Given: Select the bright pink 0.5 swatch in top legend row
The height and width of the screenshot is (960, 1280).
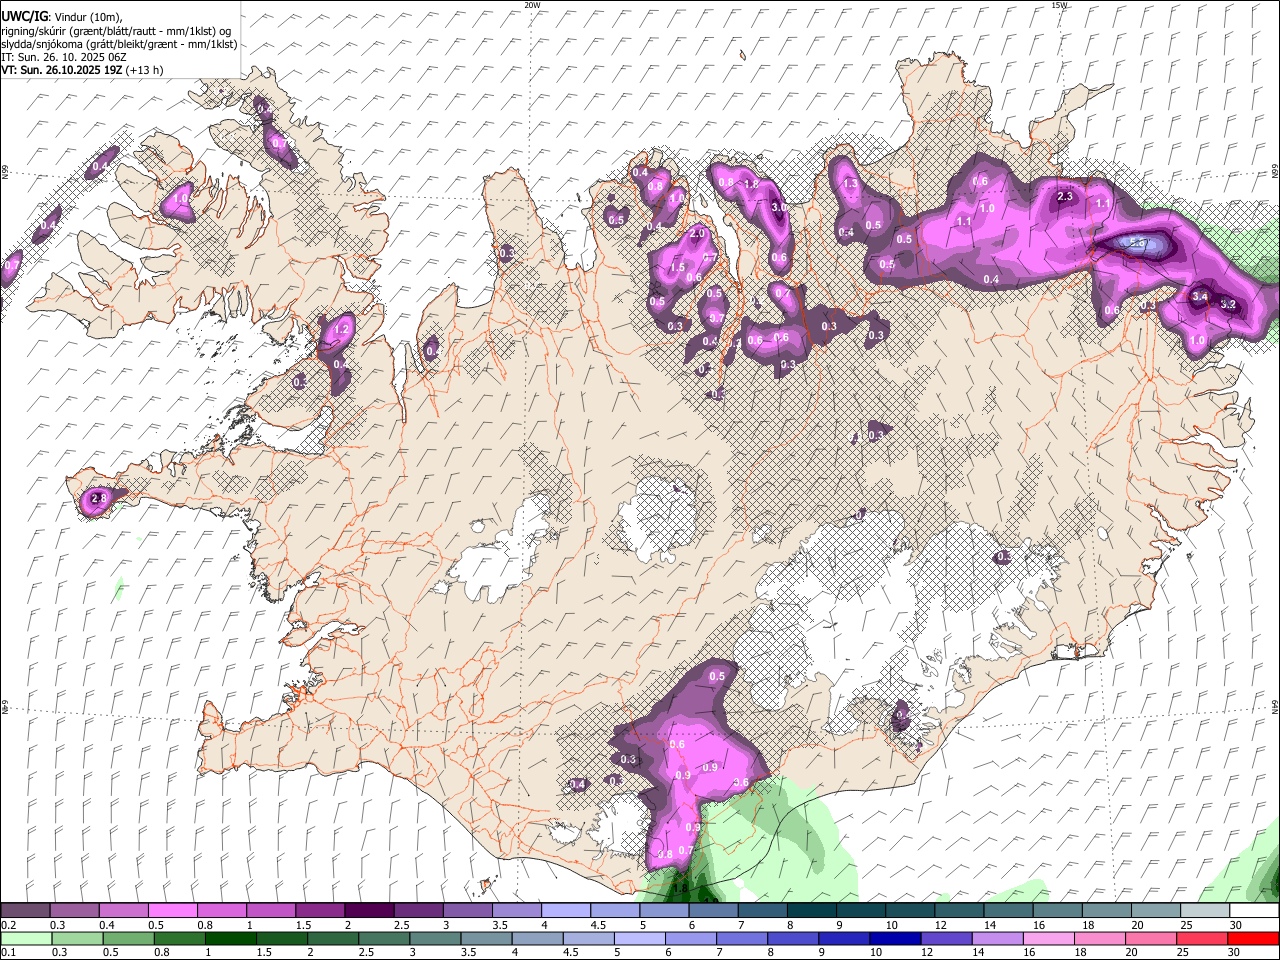Looking at the screenshot, I should [172, 911].
